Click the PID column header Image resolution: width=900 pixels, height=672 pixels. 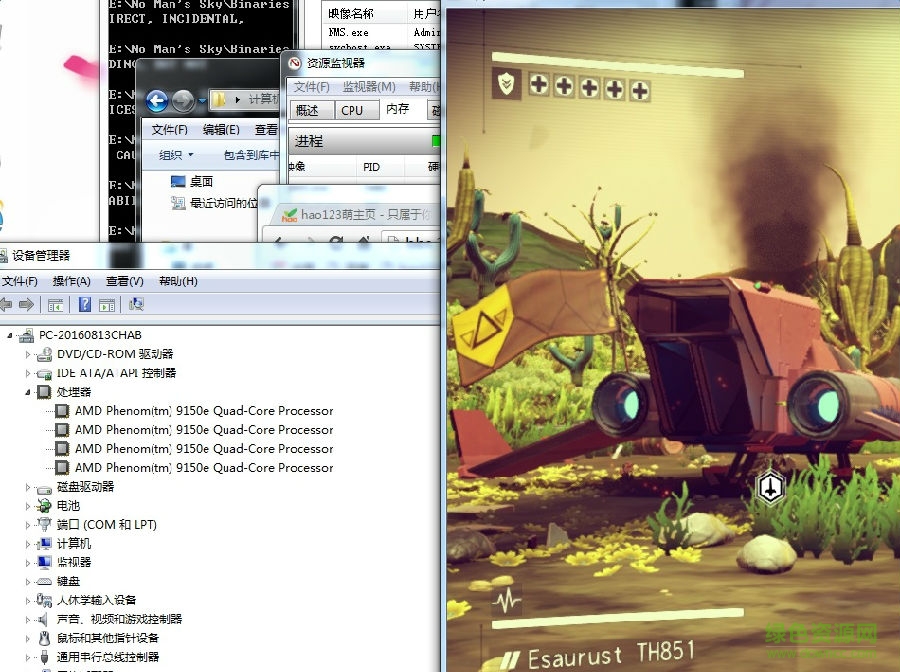click(x=380, y=167)
